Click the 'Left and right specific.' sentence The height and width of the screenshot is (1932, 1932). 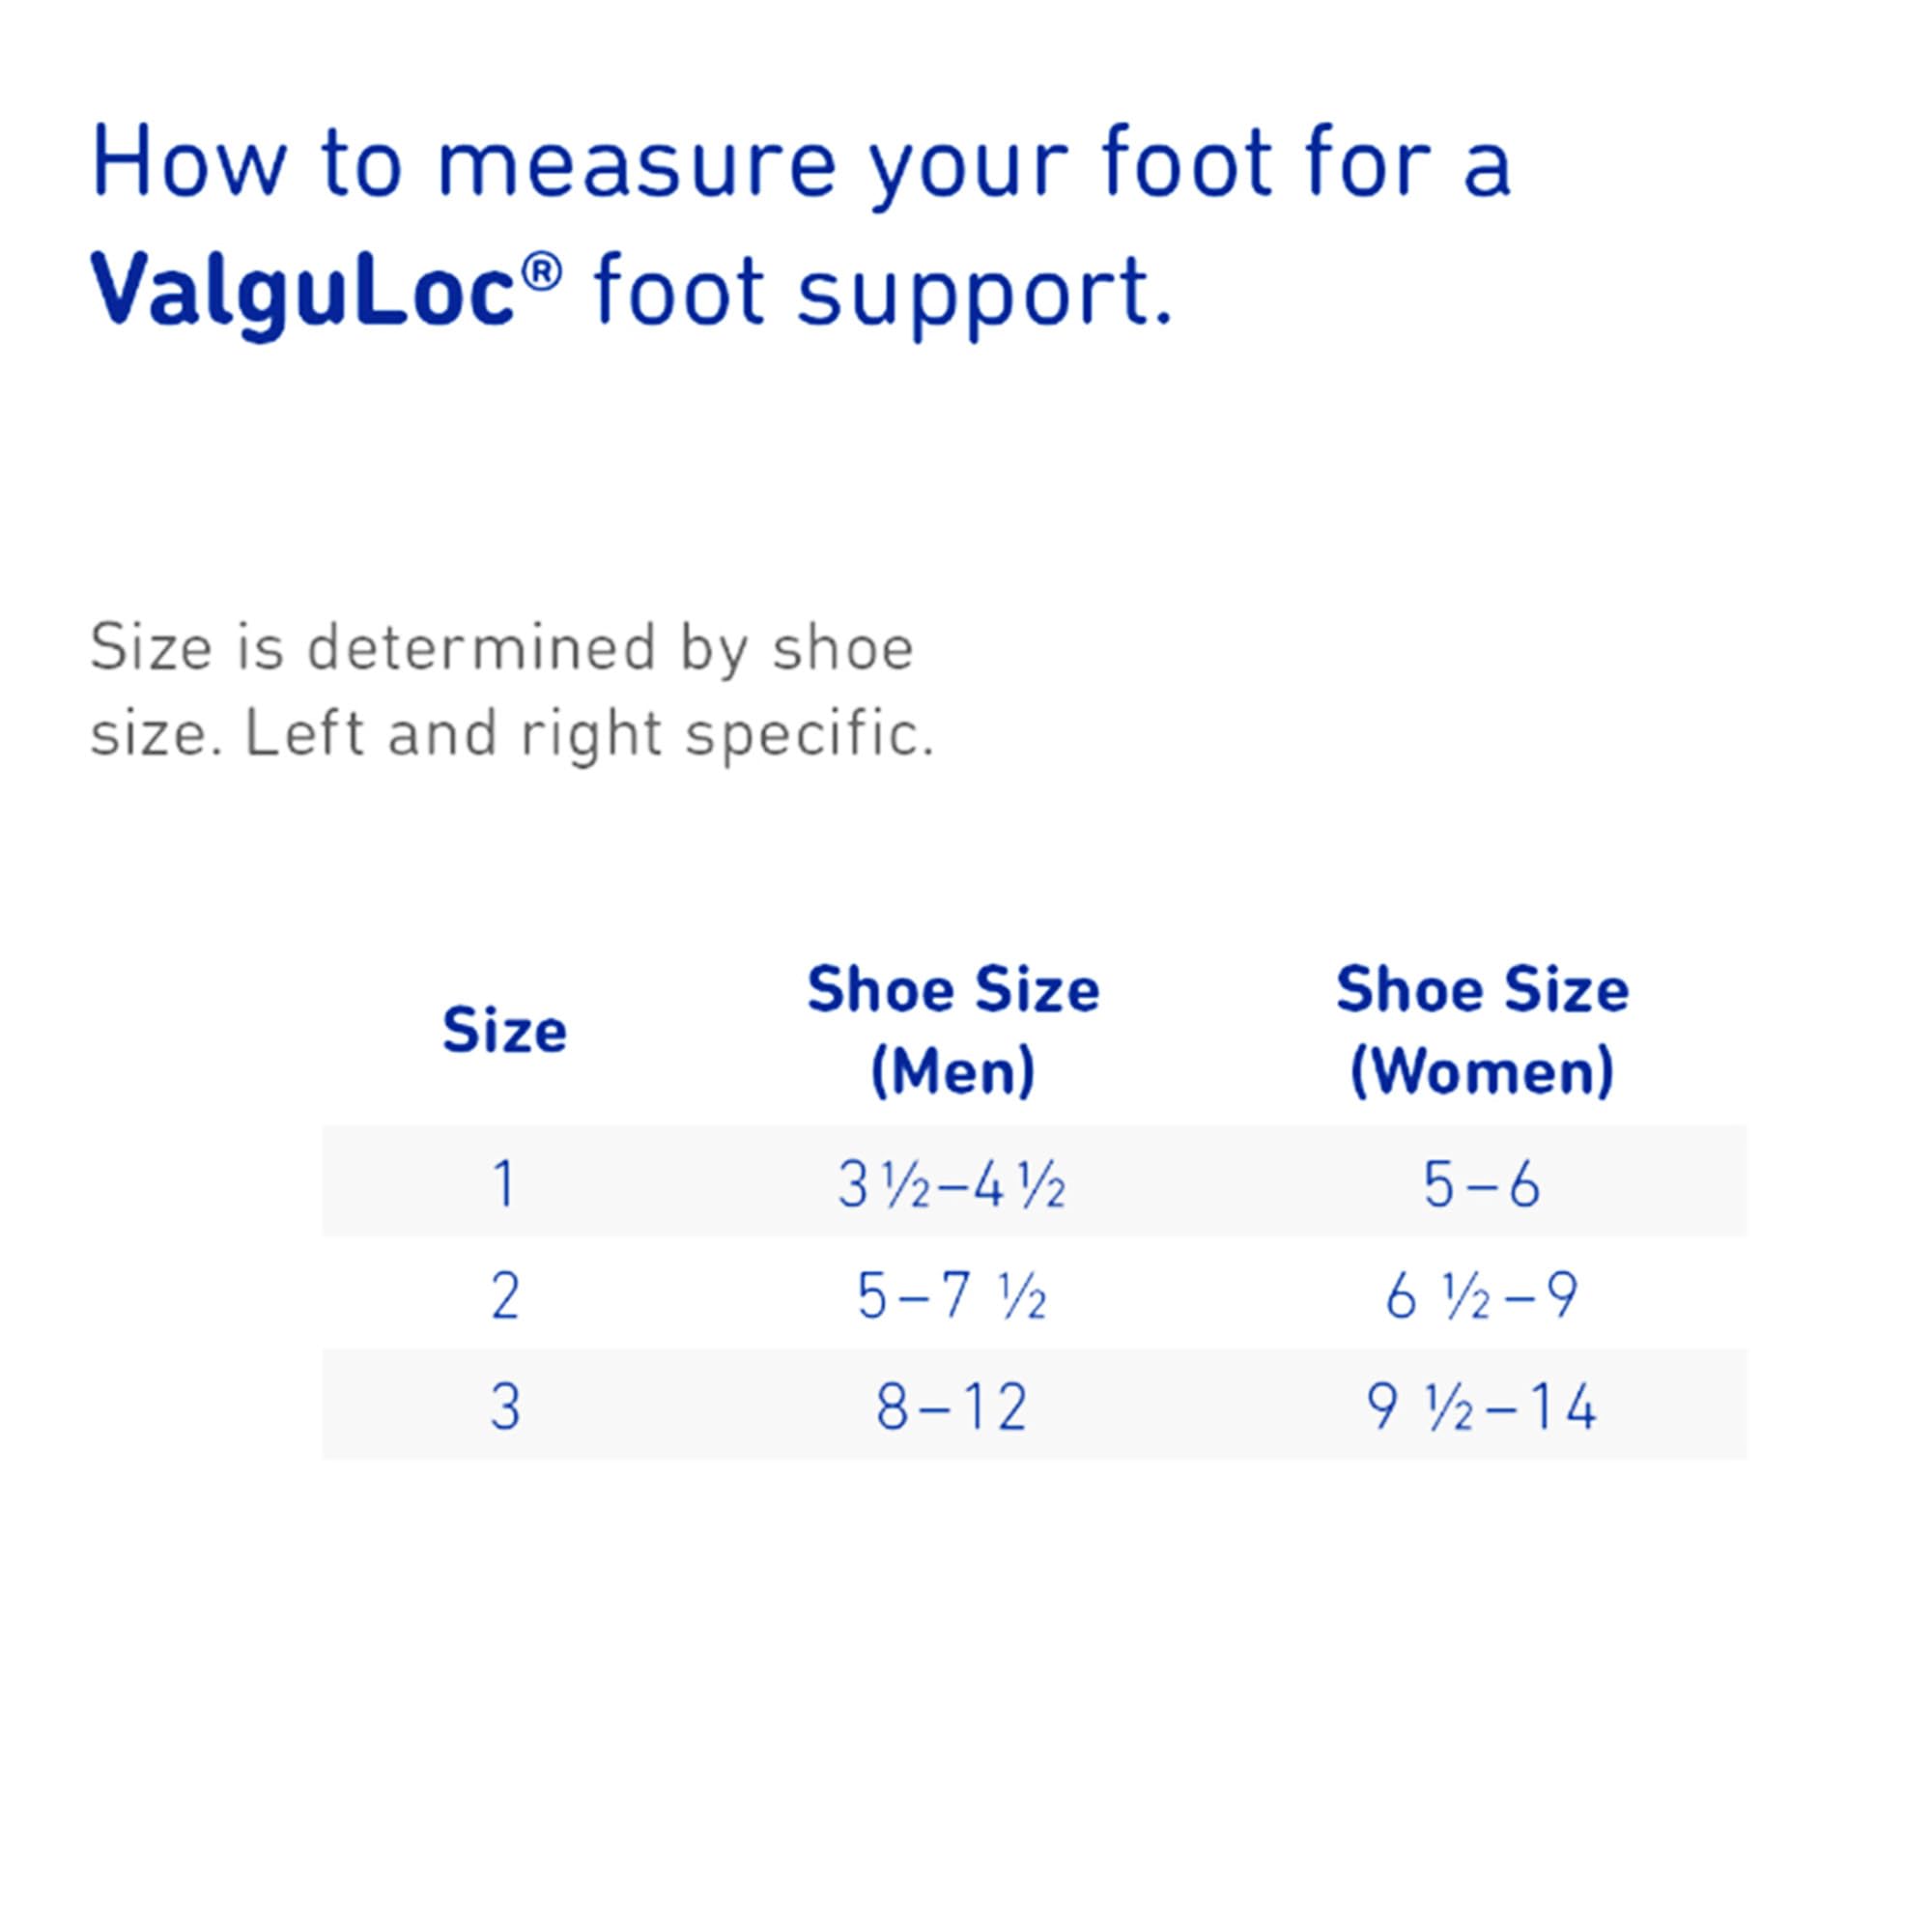(x=589, y=733)
